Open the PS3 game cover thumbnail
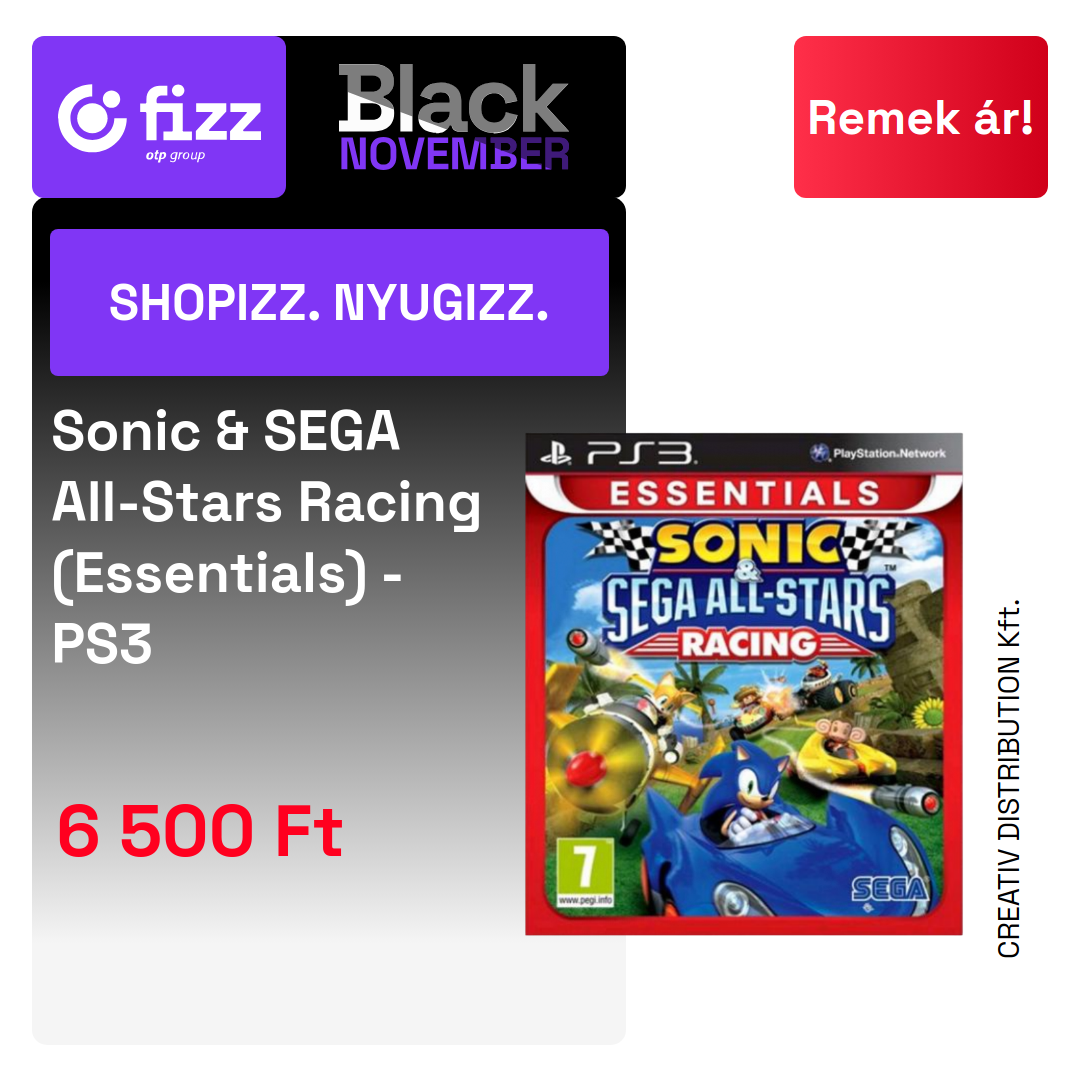The image size is (1080, 1080). click(x=743, y=684)
